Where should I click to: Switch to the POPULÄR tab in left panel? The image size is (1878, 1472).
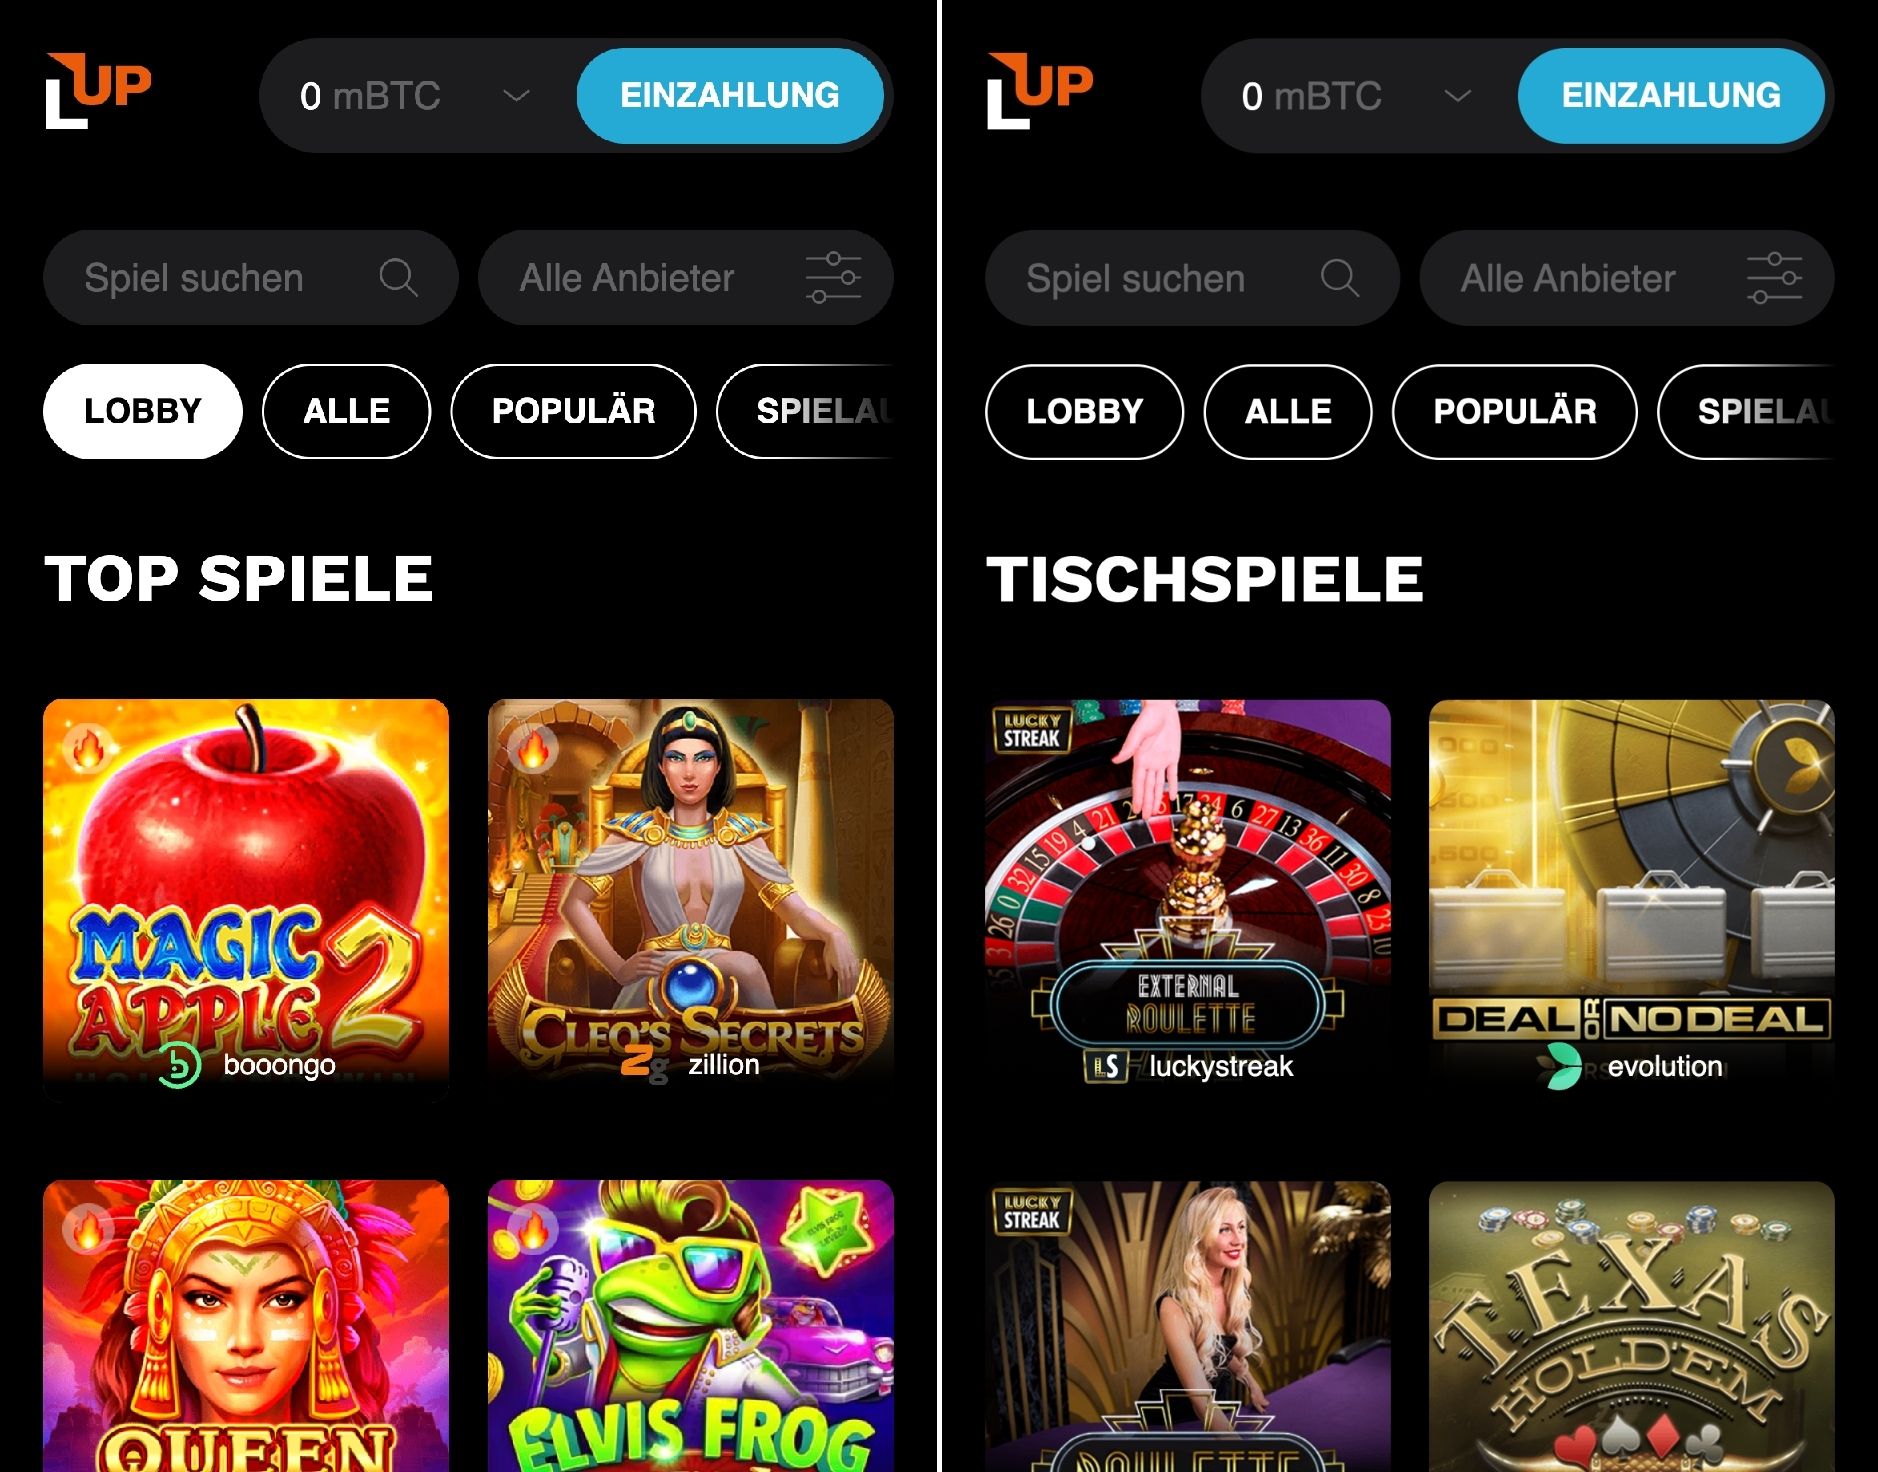tap(573, 411)
